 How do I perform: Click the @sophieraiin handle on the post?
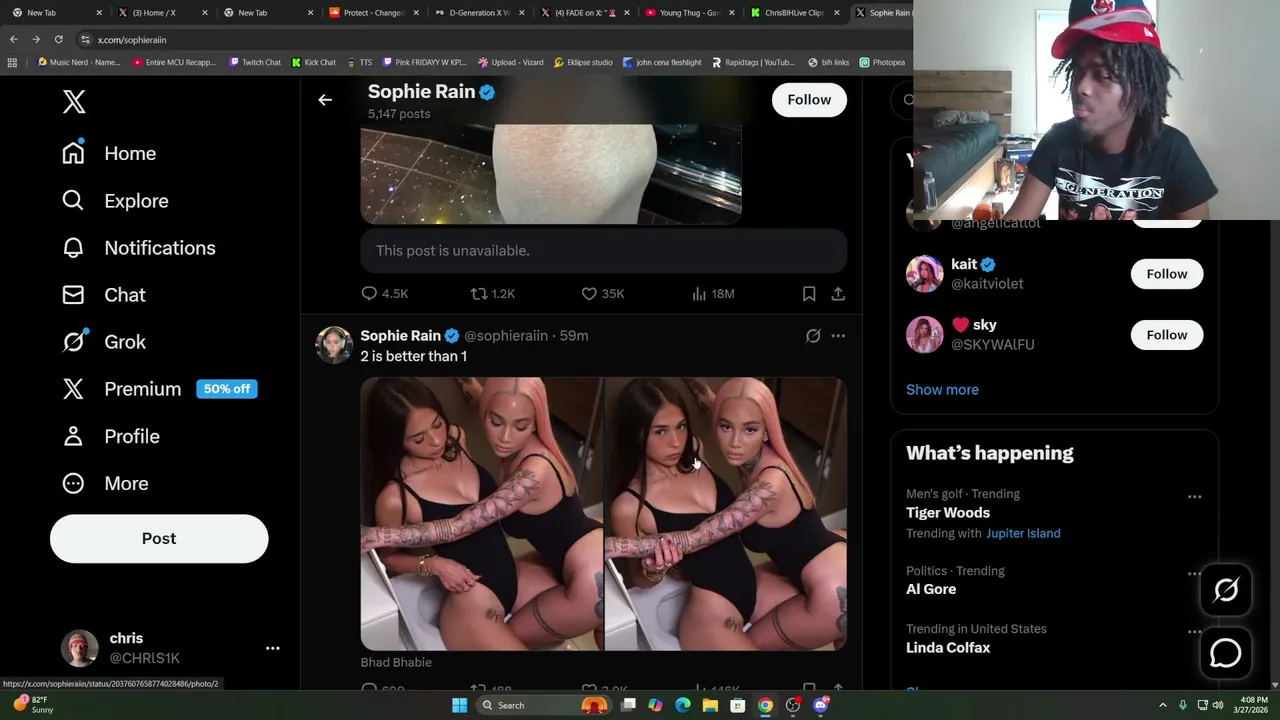click(505, 336)
